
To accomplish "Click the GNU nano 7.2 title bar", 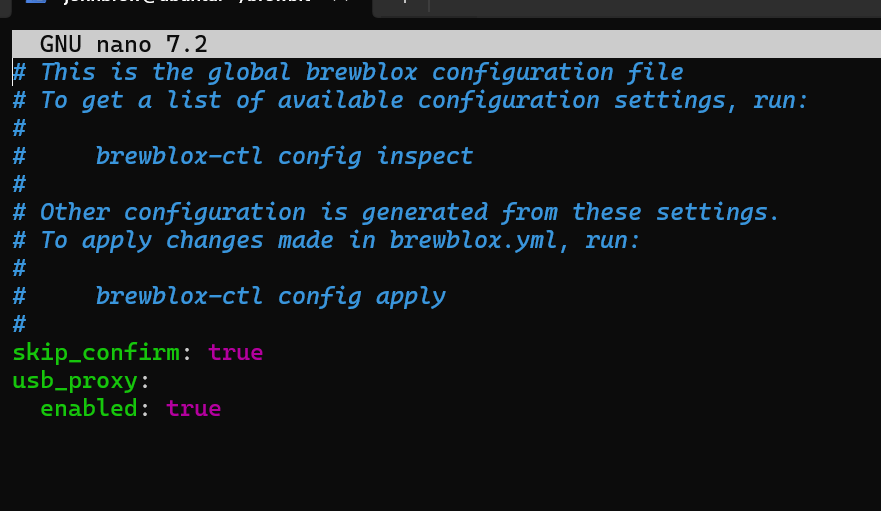I will tap(123, 44).
